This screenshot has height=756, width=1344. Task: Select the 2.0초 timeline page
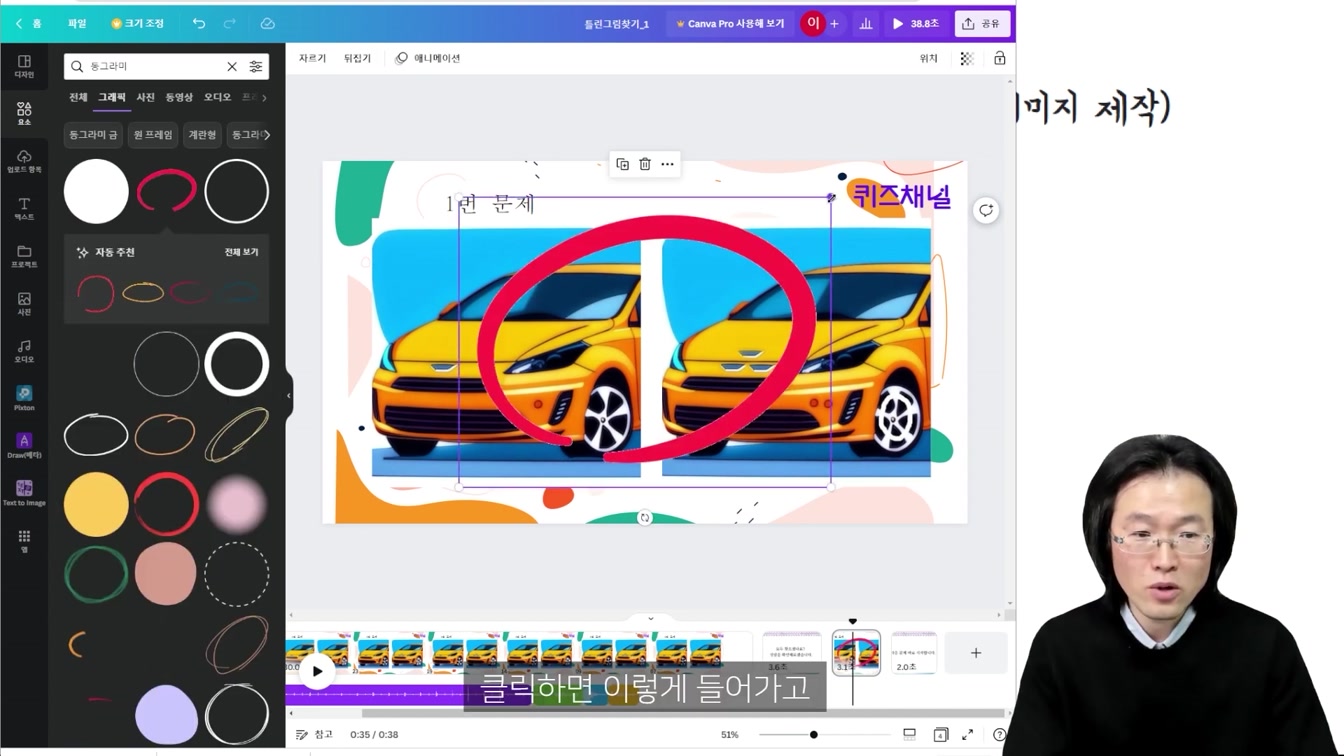914,652
